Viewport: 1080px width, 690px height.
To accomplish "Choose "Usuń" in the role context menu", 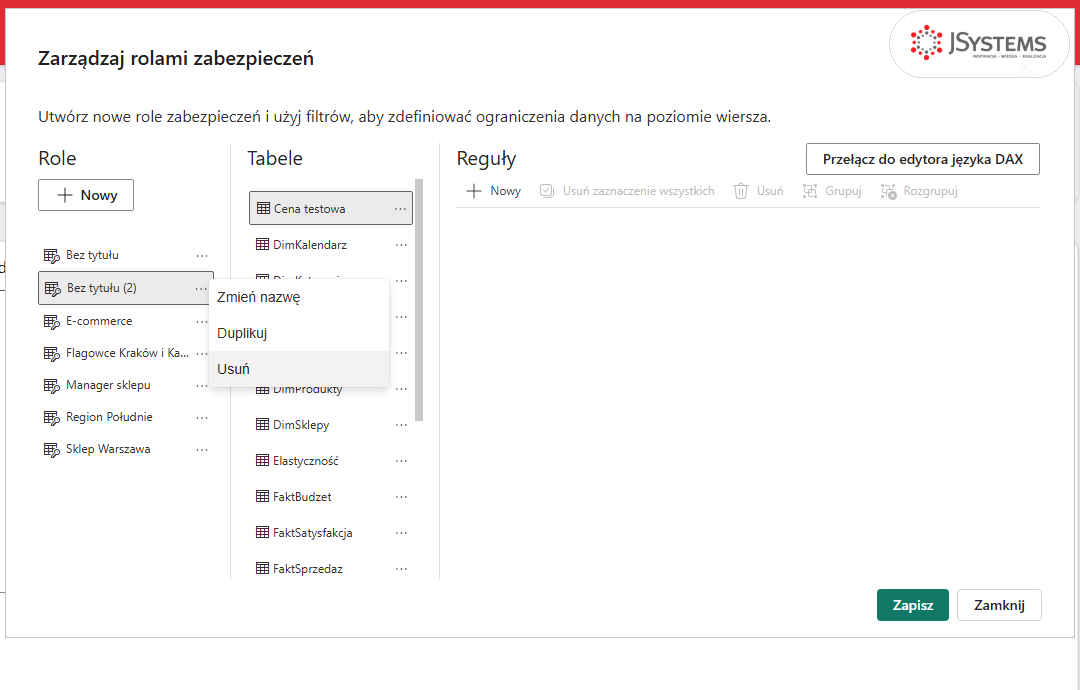I will [299, 369].
